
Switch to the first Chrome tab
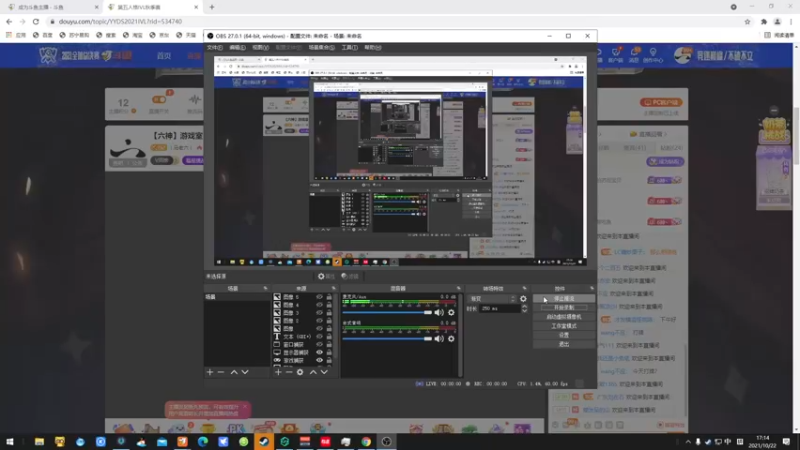[x=51, y=7]
